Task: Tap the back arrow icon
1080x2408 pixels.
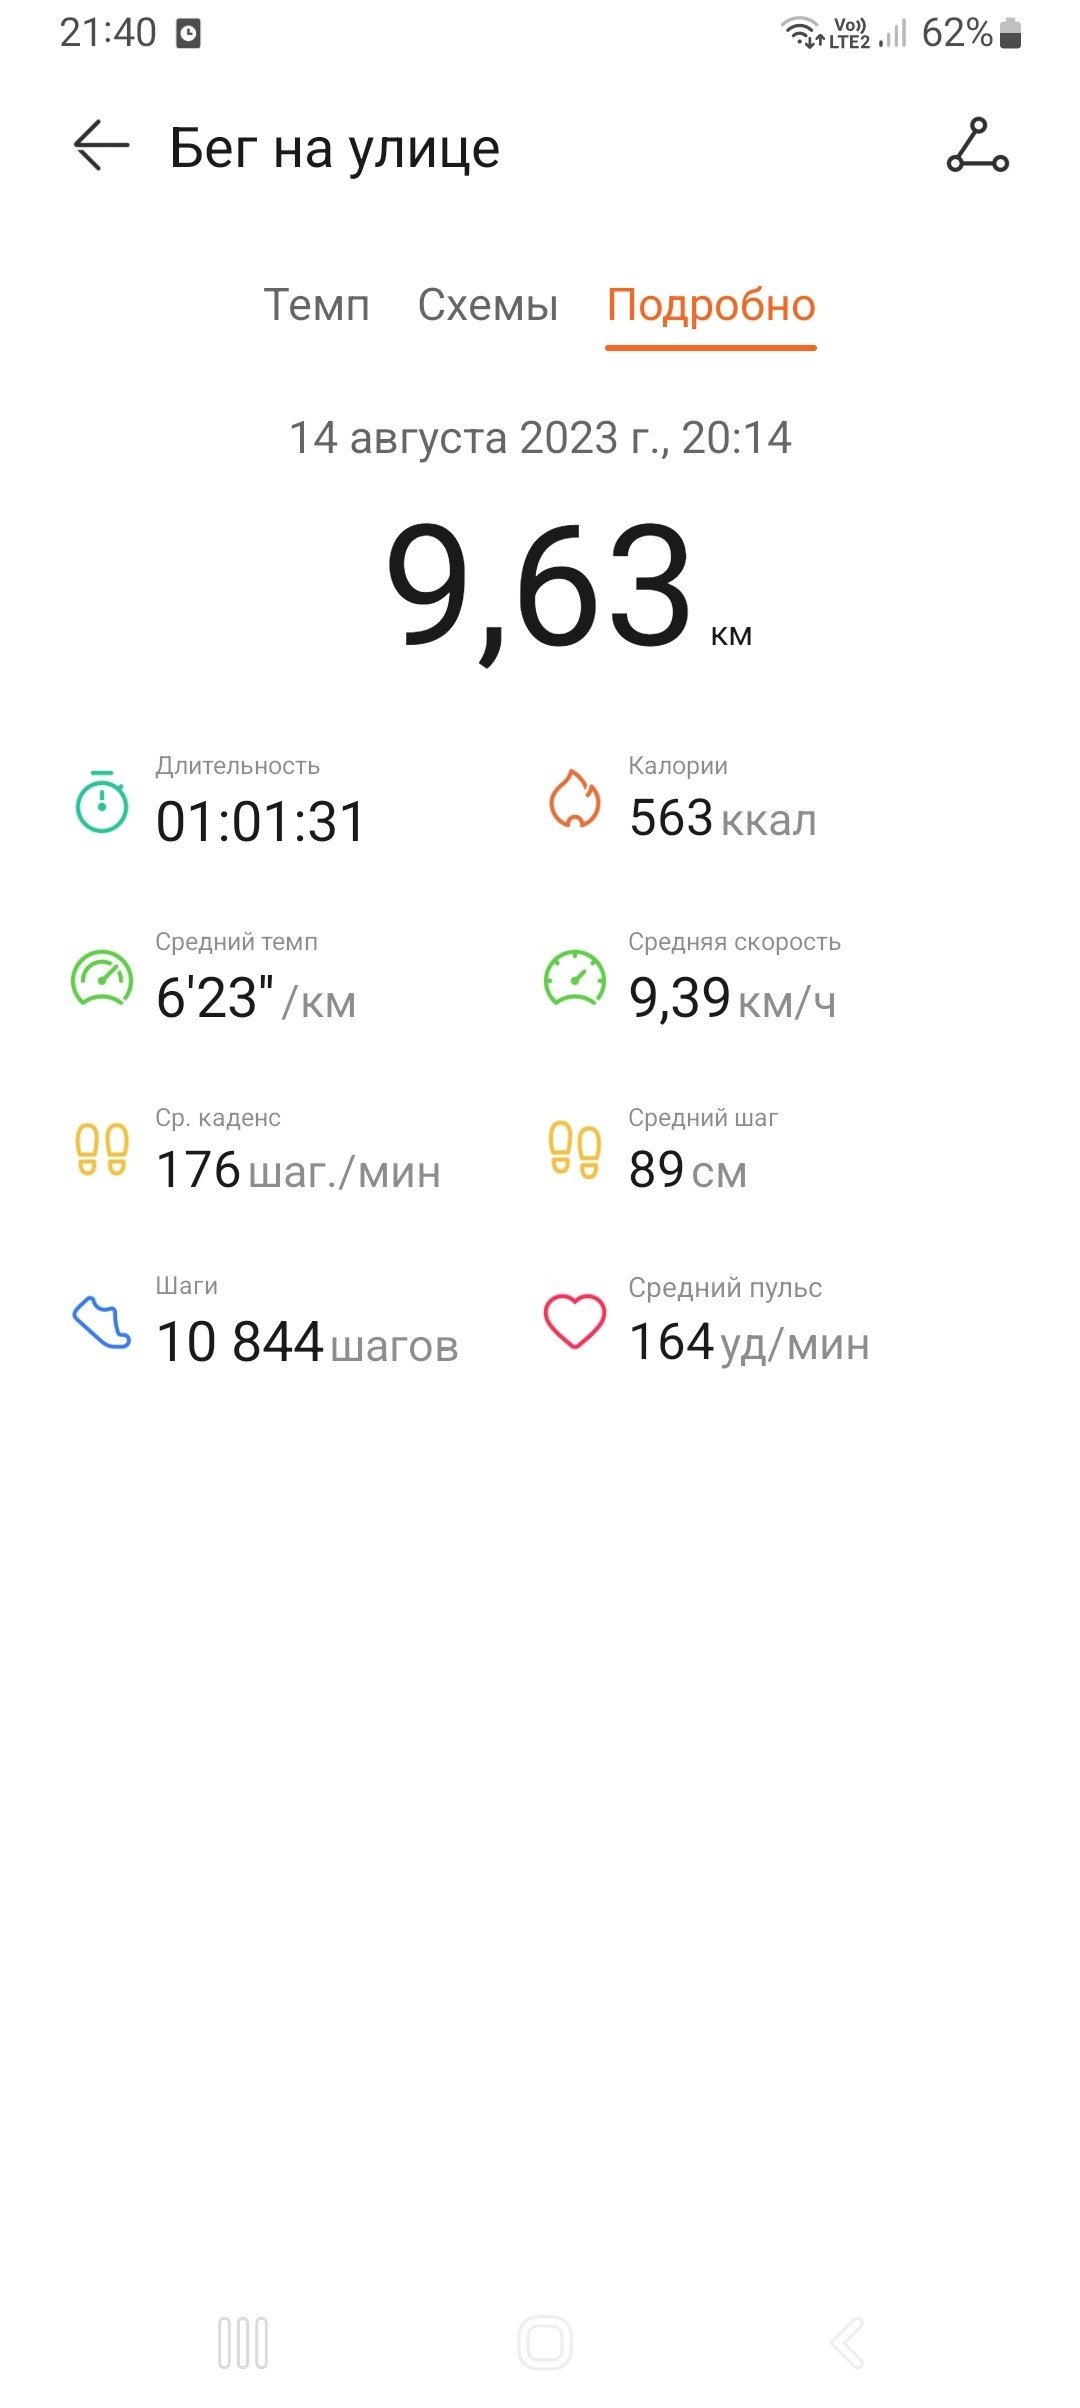Action: pyautogui.click(x=101, y=146)
